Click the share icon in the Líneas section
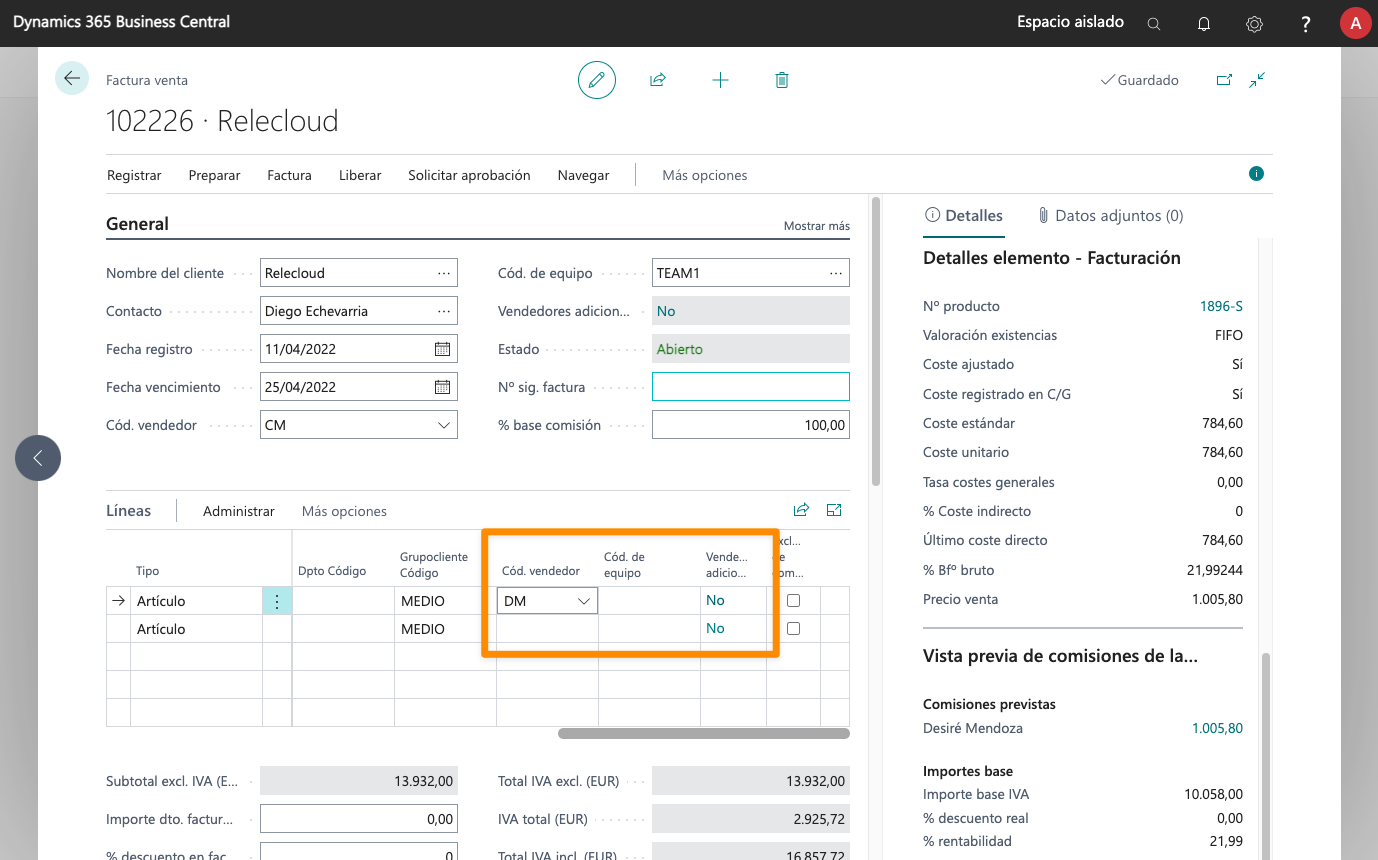This screenshot has width=1378, height=860. click(x=801, y=510)
